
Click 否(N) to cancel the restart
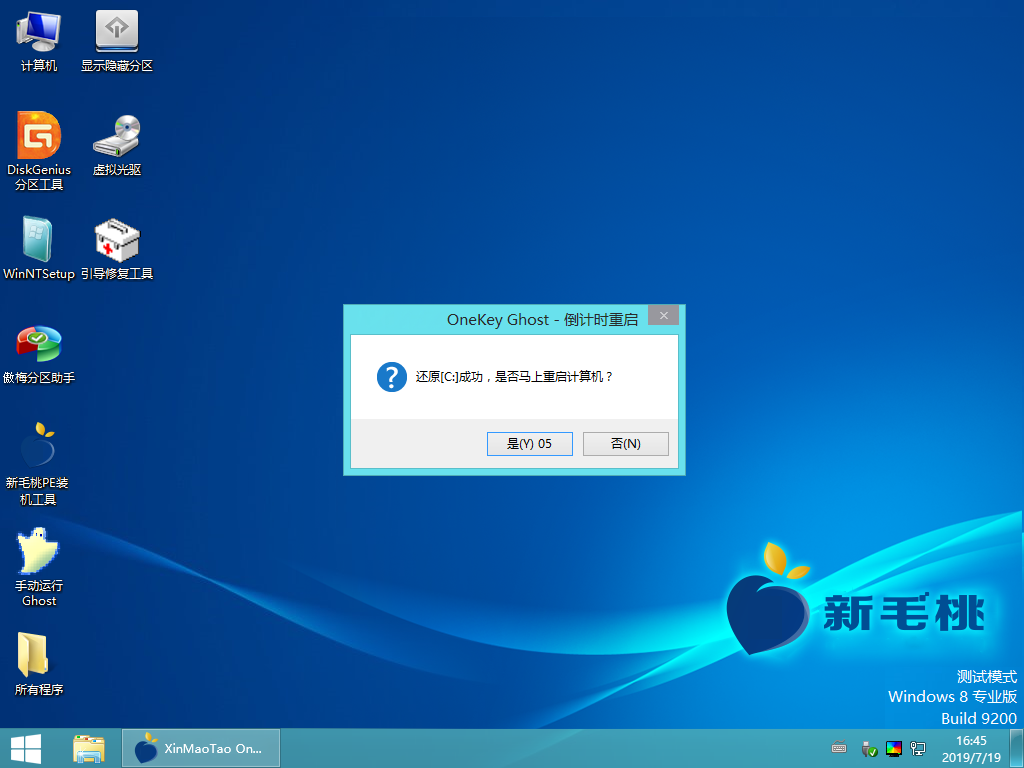click(626, 444)
